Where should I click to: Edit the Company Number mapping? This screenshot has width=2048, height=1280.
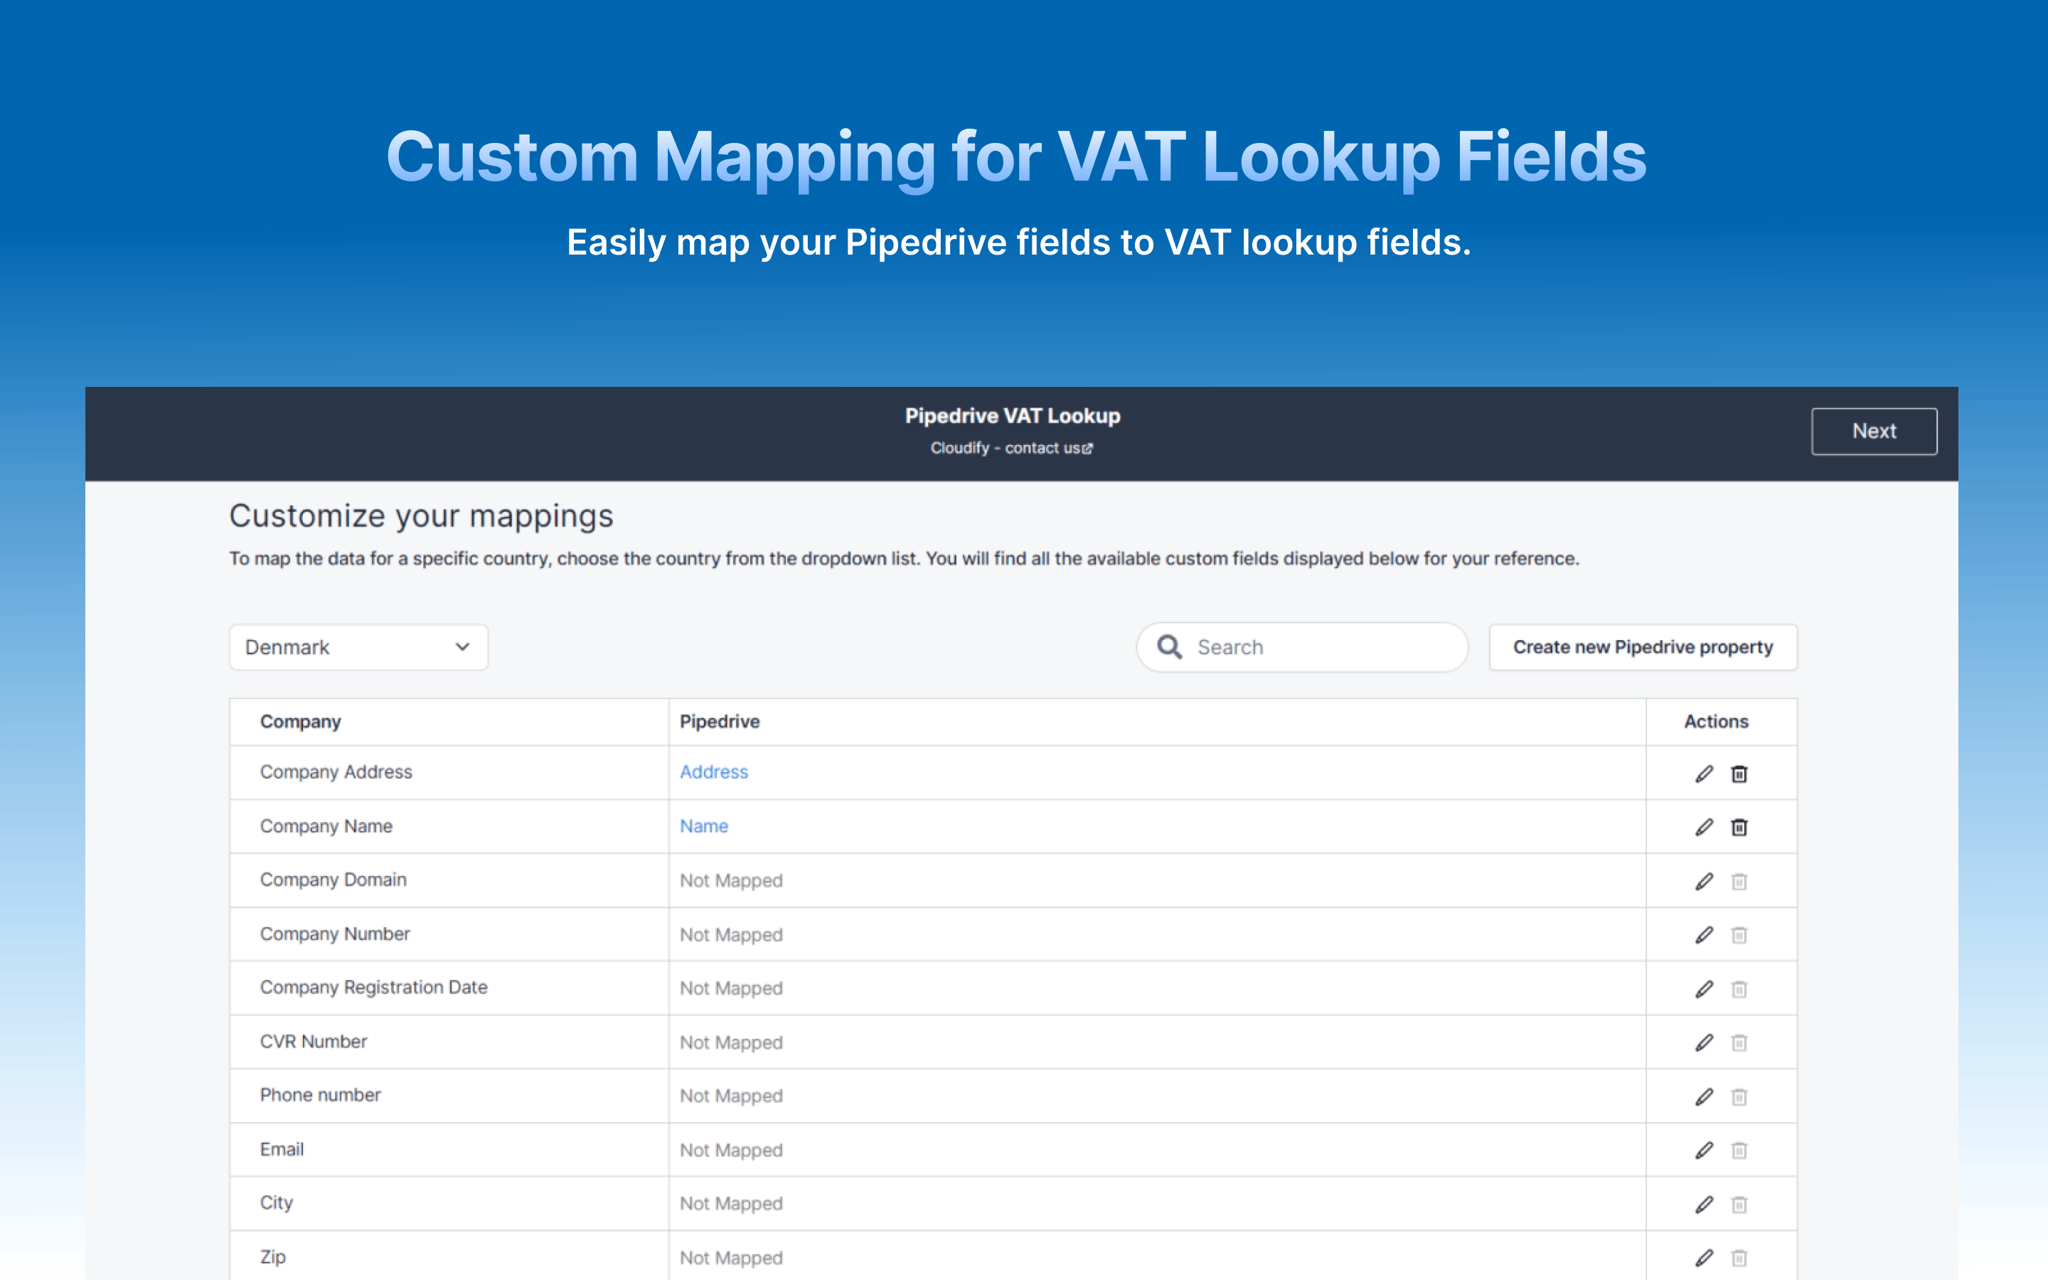(1704, 935)
